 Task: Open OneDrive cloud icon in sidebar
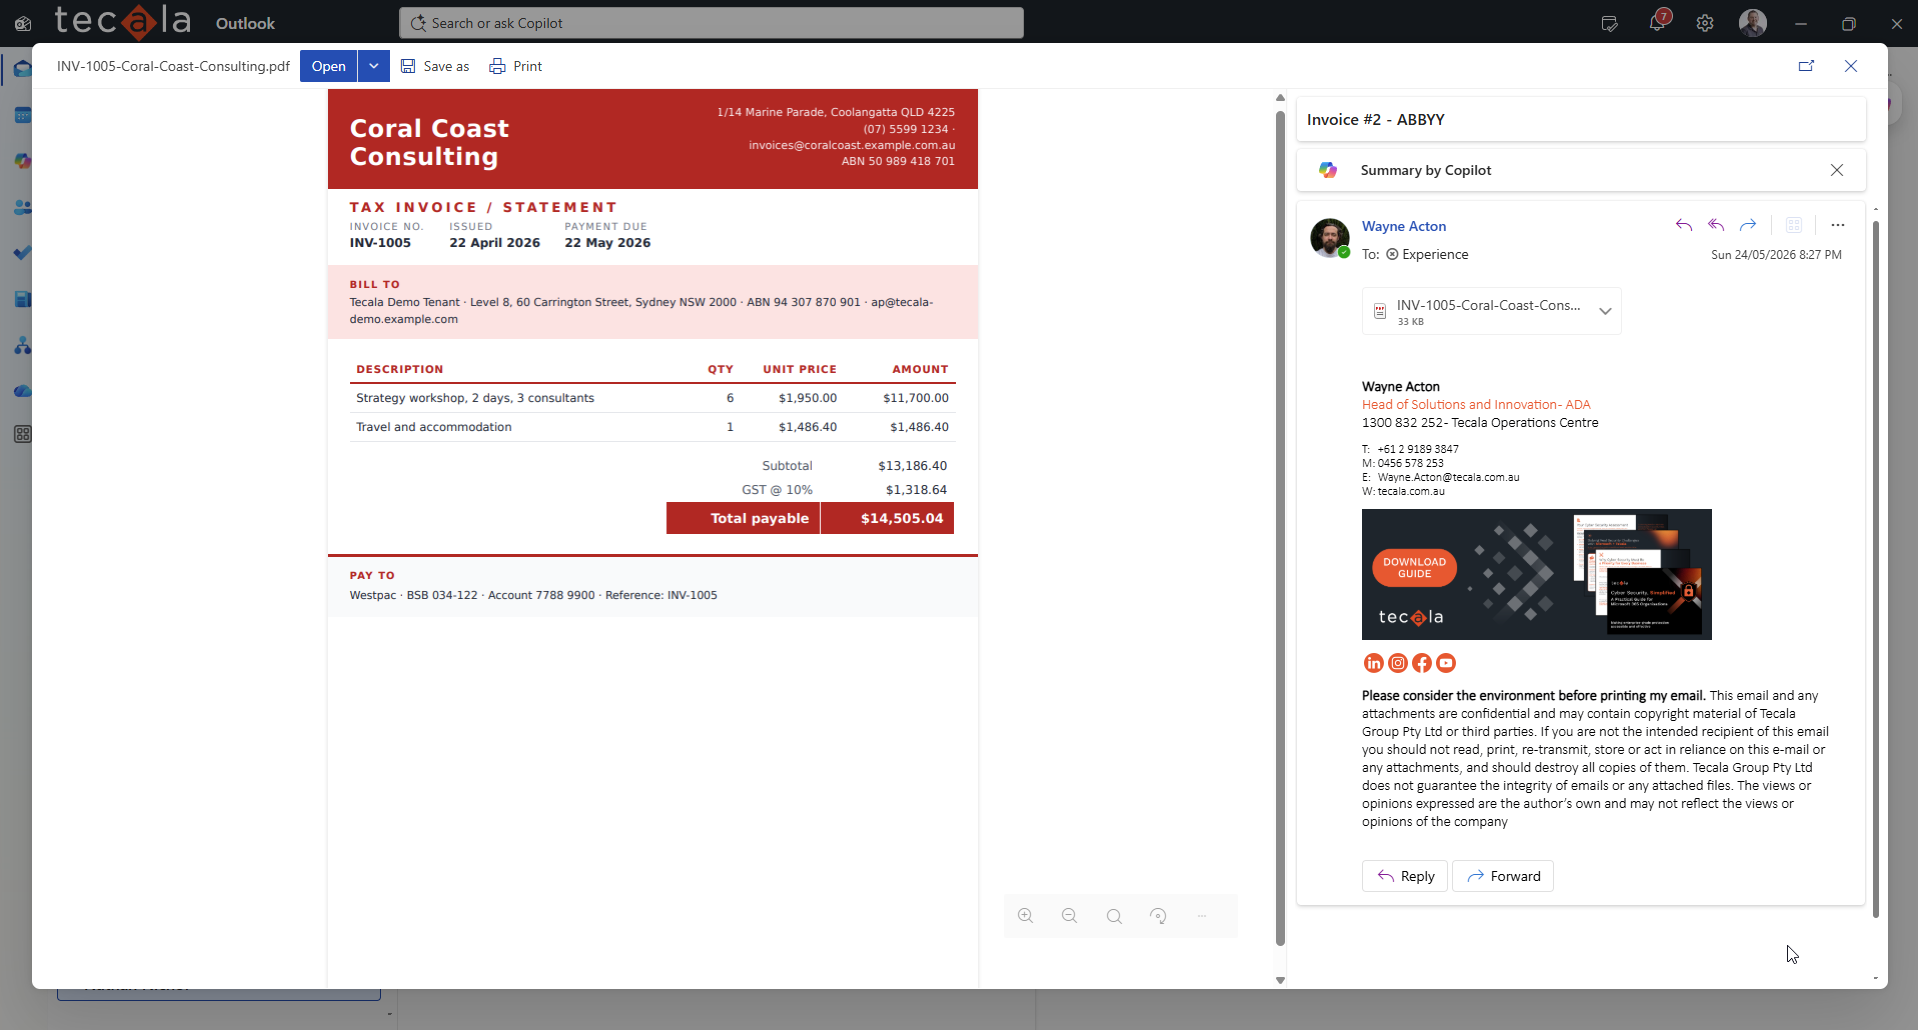click(22, 391)
